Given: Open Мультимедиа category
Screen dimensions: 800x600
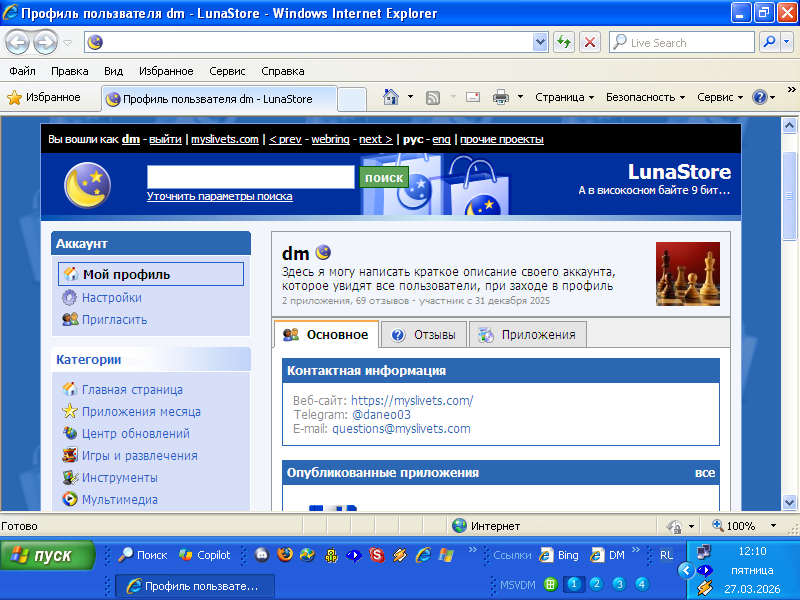Looking at the screenshot, I should (110, 499).
